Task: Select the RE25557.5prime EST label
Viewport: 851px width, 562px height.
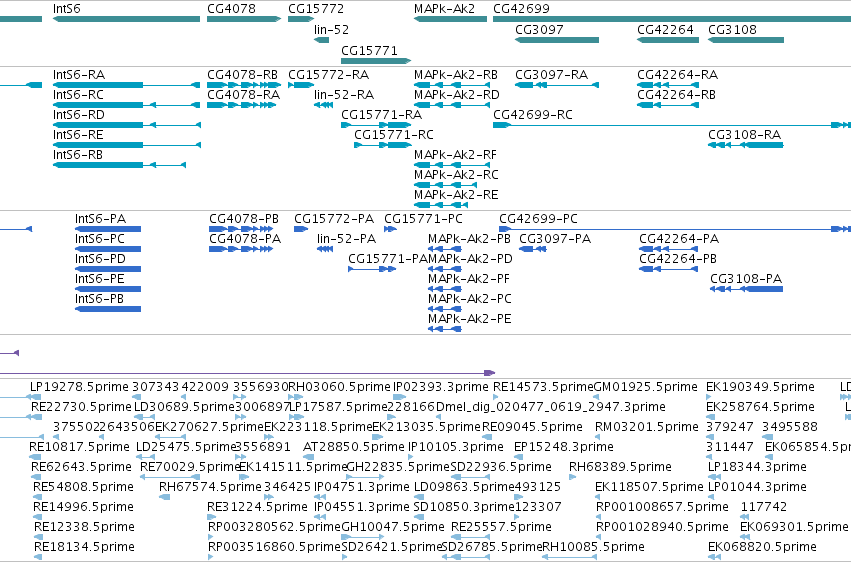Action: (501, 528)
